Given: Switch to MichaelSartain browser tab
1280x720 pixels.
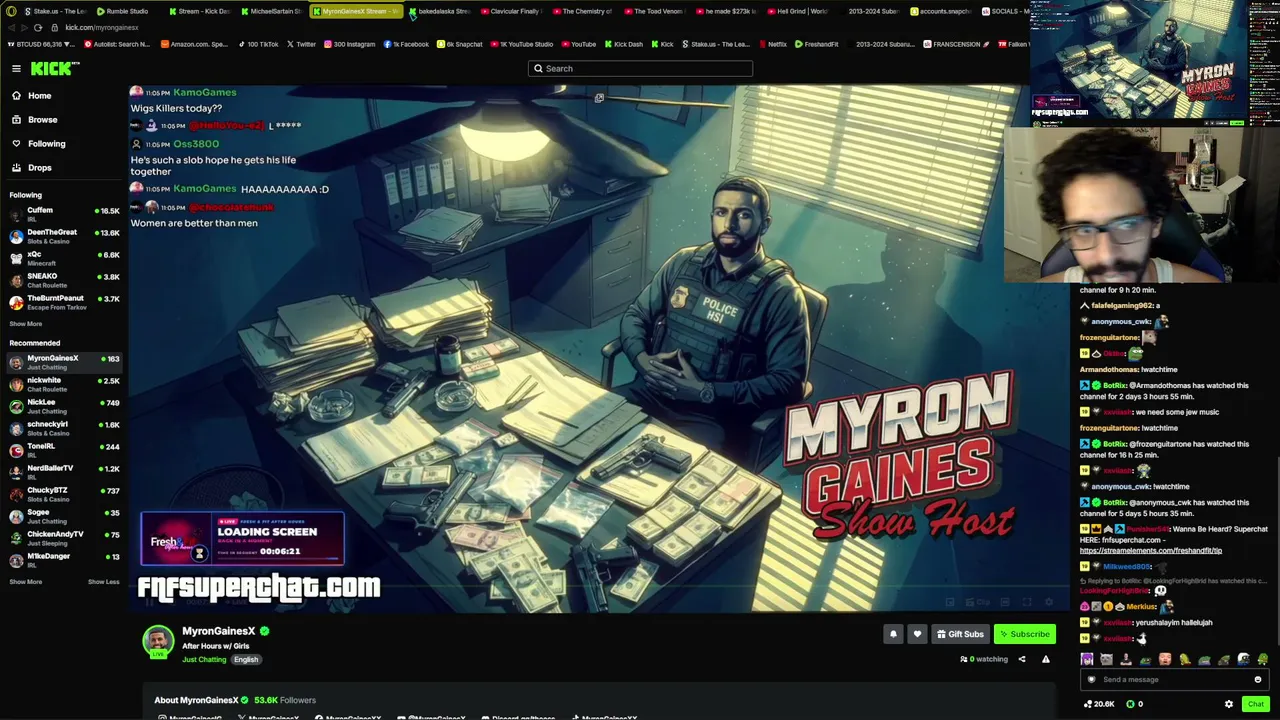Looking at the screenshot, I should [271, 11].
